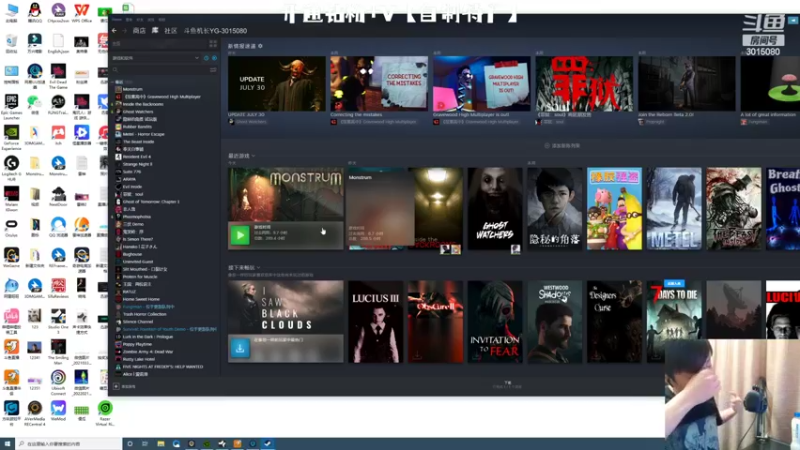The height and width of the screenshot is (450, 800).
Task: Open the 商店 store tab
Action: click(139, 31)
